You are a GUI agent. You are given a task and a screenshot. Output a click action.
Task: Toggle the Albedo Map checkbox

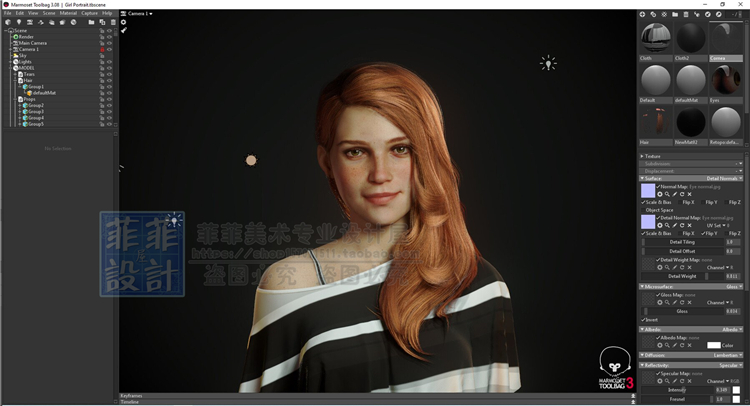[658, 338]
